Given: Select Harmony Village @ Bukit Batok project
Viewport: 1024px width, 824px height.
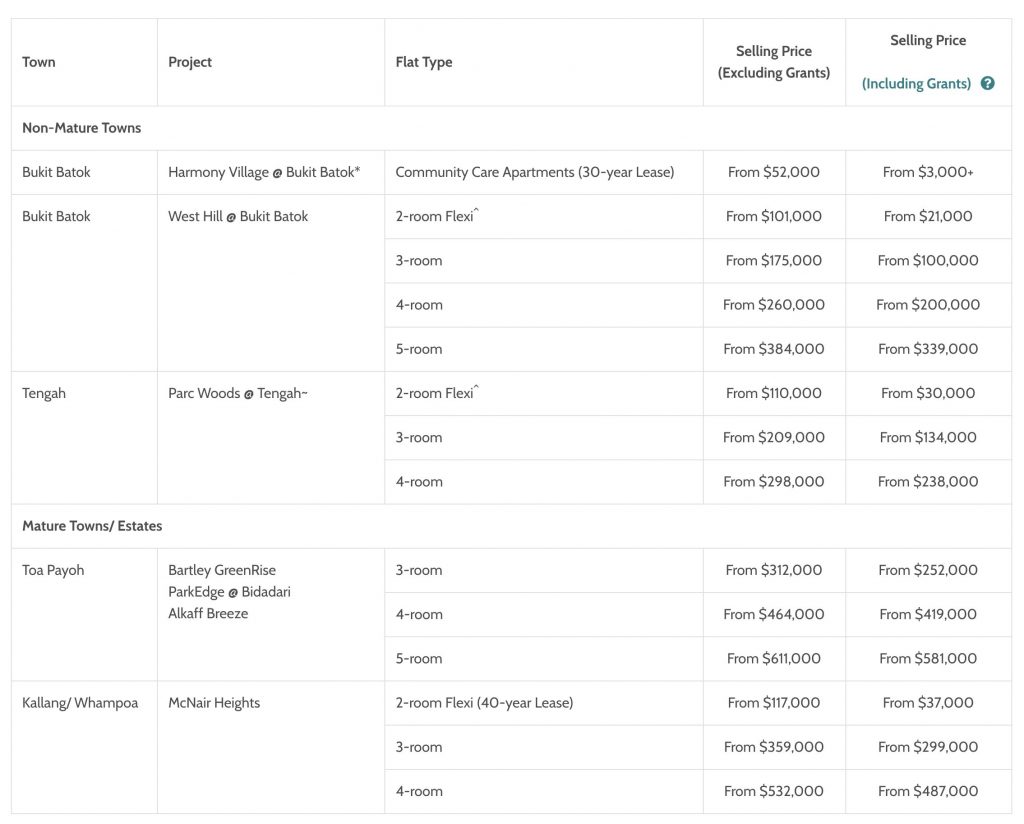Looking at the screenshot, I should [x=264, y=172].
